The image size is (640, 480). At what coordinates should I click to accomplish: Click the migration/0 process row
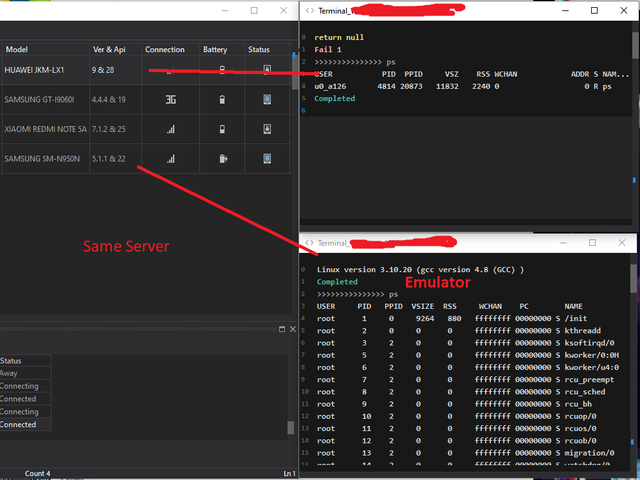(465, 453)
